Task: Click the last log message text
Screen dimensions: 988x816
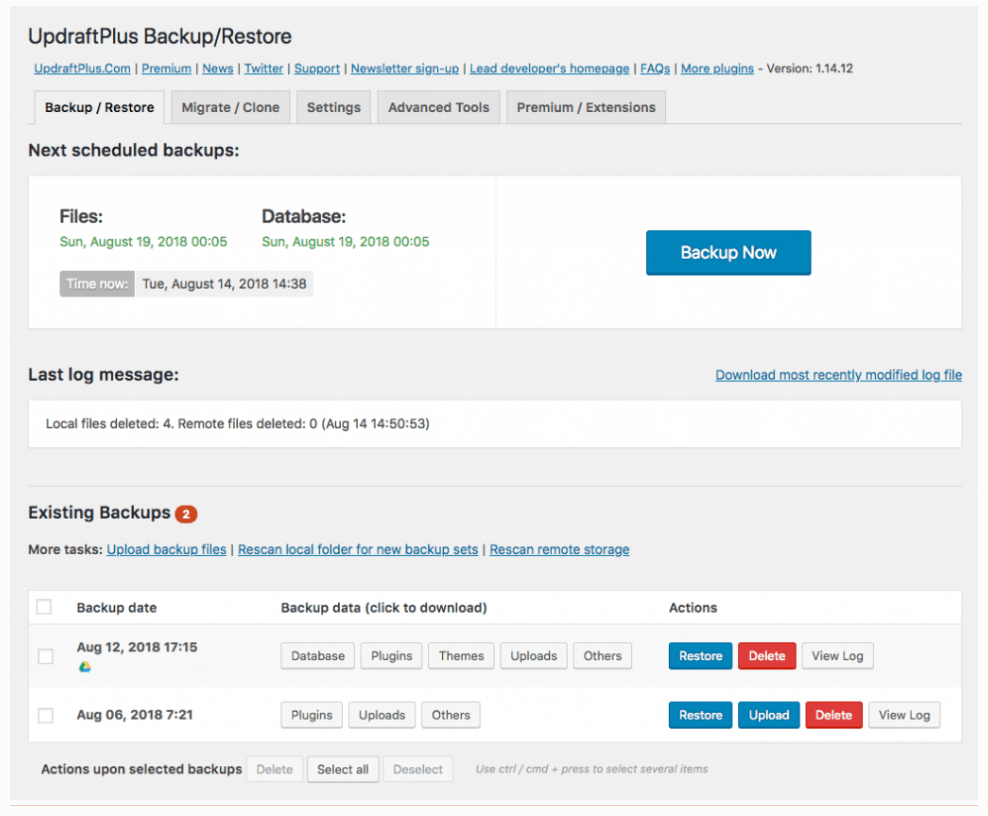Action: pyautogui.click(x=238, y=423)
